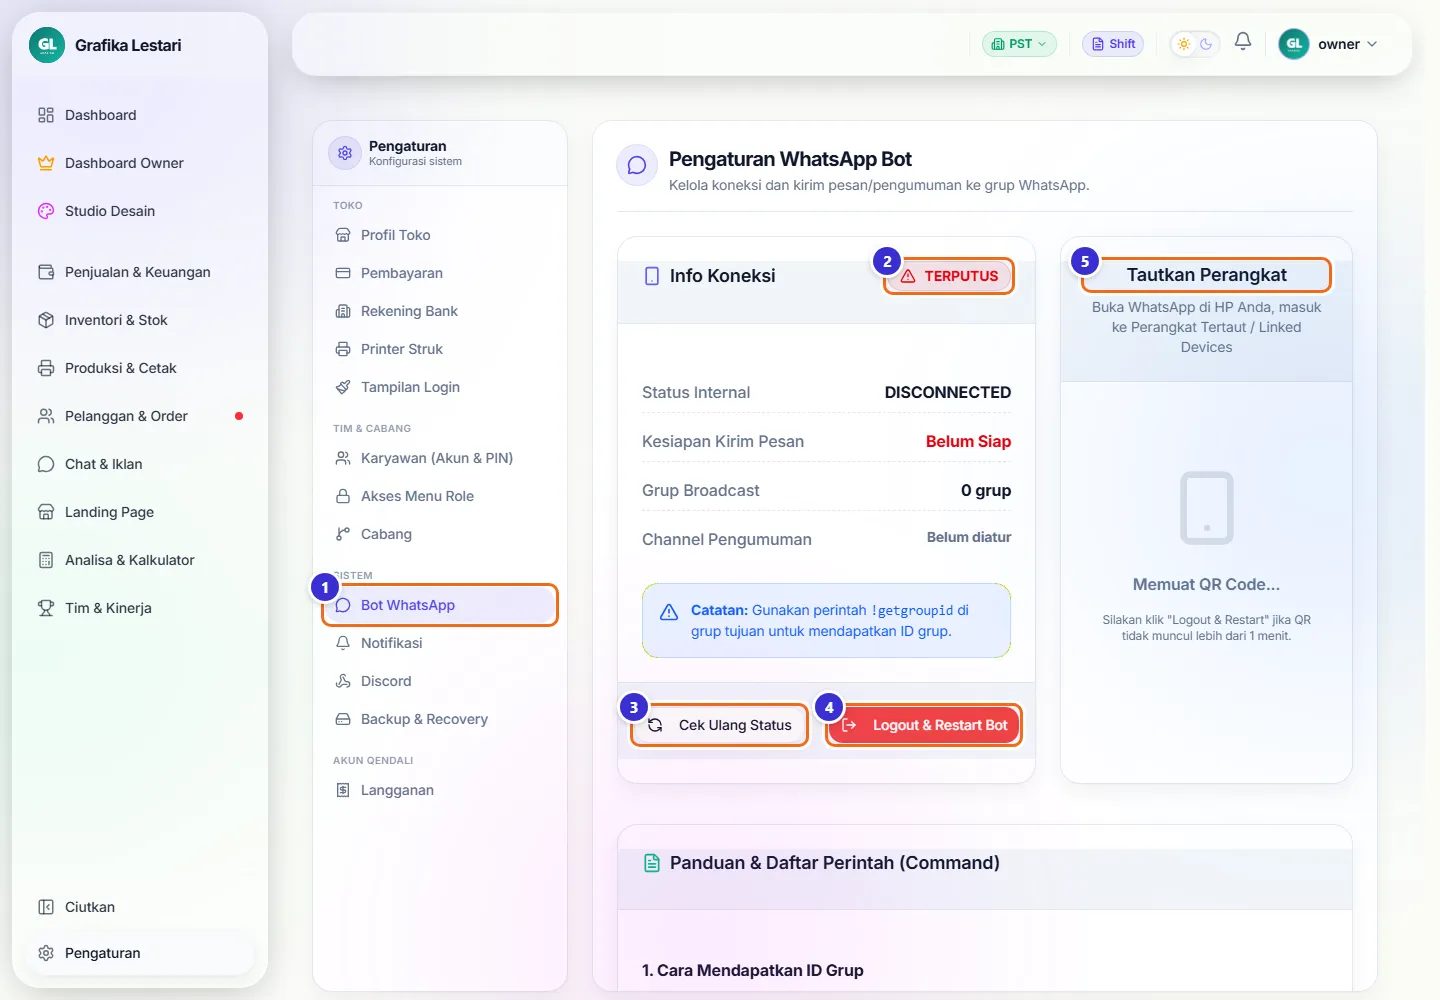Open Backup & Recovery settings
The width and height of the screenshot is (1440, 1000).
(x=440, y=719)
